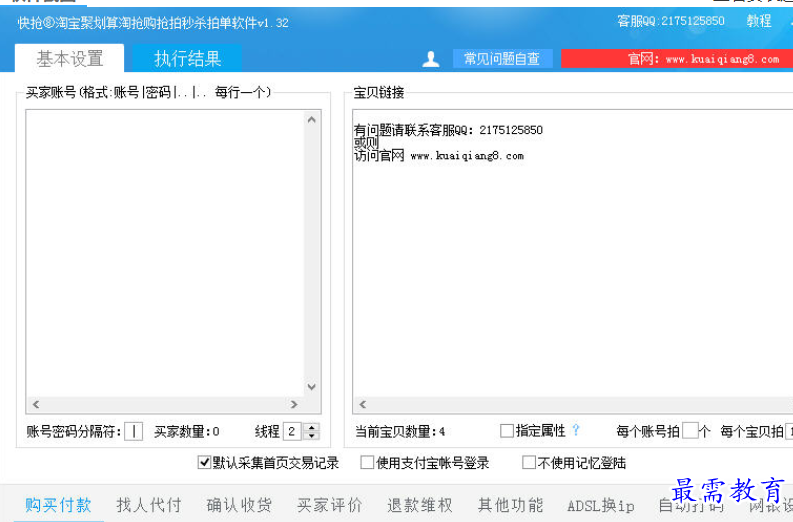This screenshot has height=522, width=793.
Task: Click inside the 买家账号 text area
Action: [x=165, y=253]
